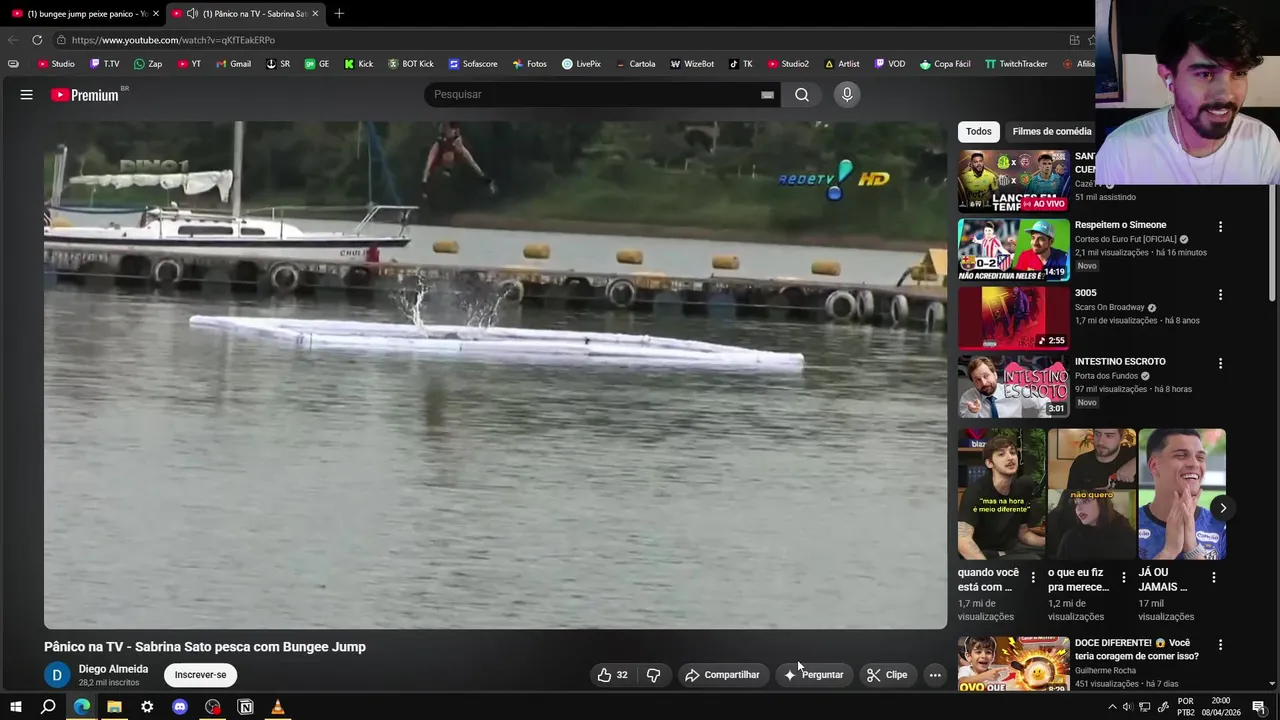Open the Zap bookmark
Image resolution: width=1280 pixels, height=720 pixels.
point(148,64)
